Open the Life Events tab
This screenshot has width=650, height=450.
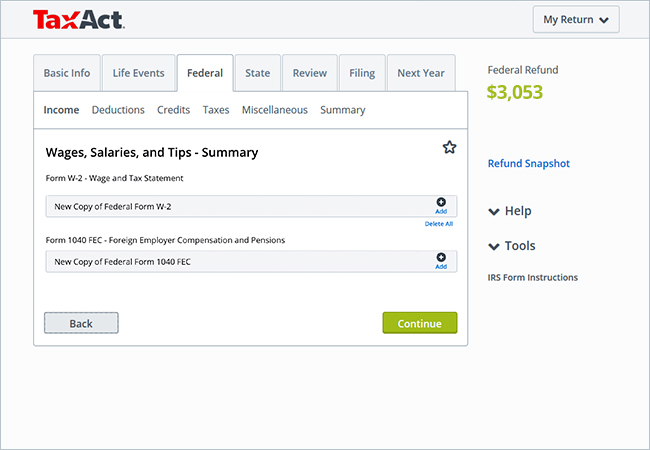point(138,73)
